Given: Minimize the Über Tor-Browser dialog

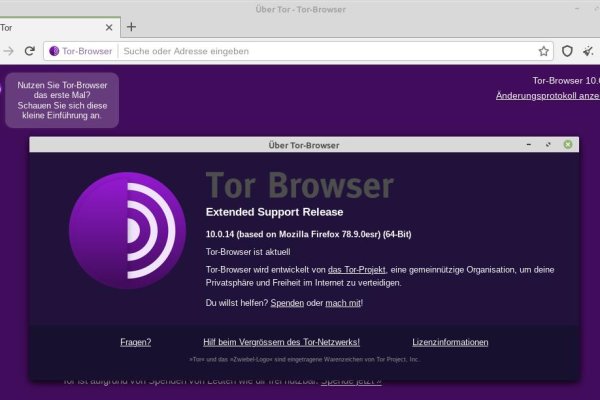Looking at the screenshot, I should (528, 145).
